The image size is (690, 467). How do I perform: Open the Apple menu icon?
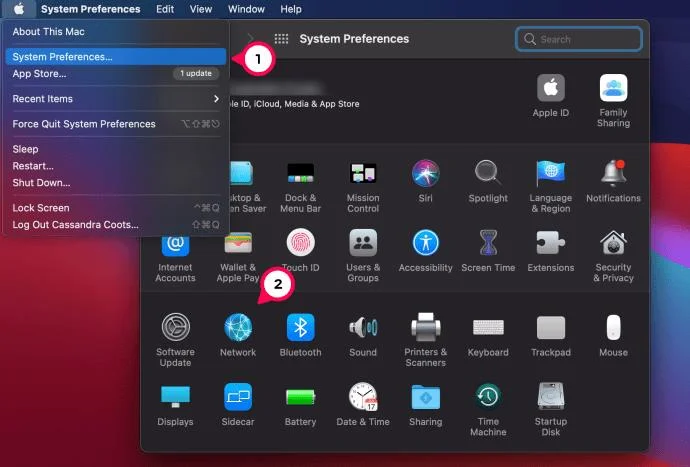click(18, 9)
